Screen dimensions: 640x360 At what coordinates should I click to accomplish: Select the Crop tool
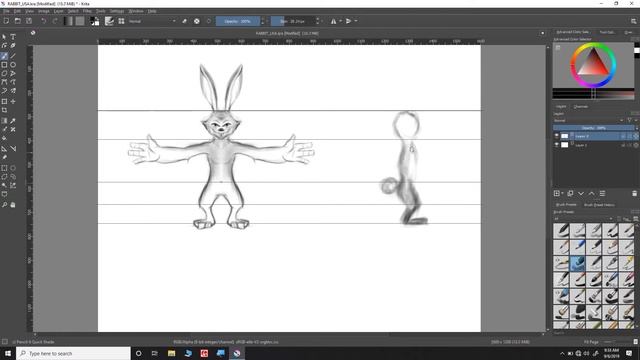4,110
